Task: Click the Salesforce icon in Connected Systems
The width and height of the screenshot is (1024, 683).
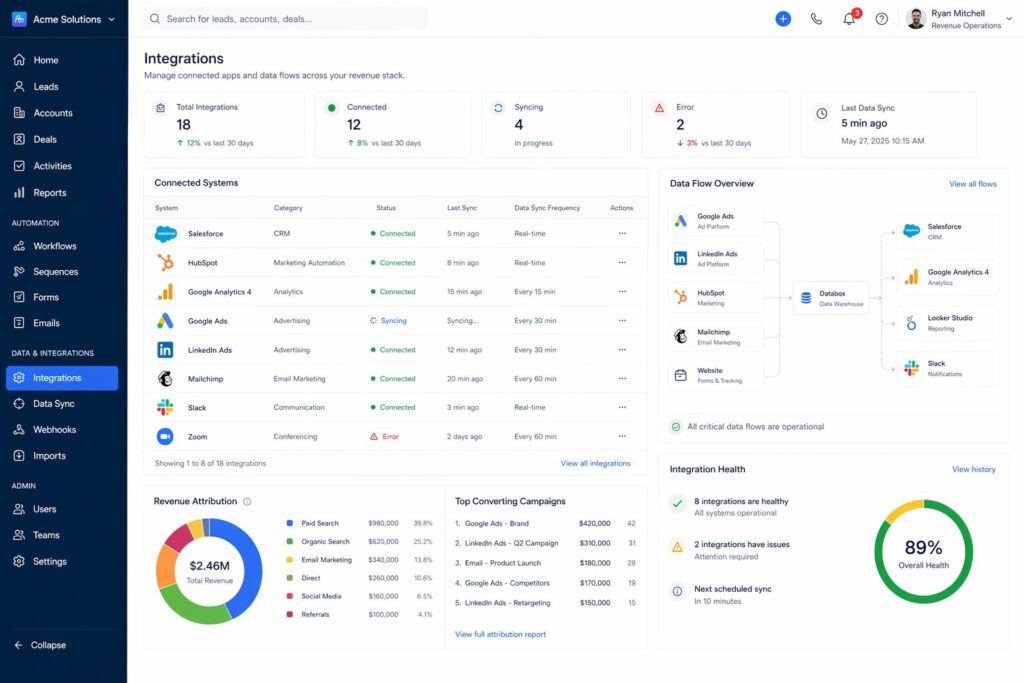Action: 166,234
